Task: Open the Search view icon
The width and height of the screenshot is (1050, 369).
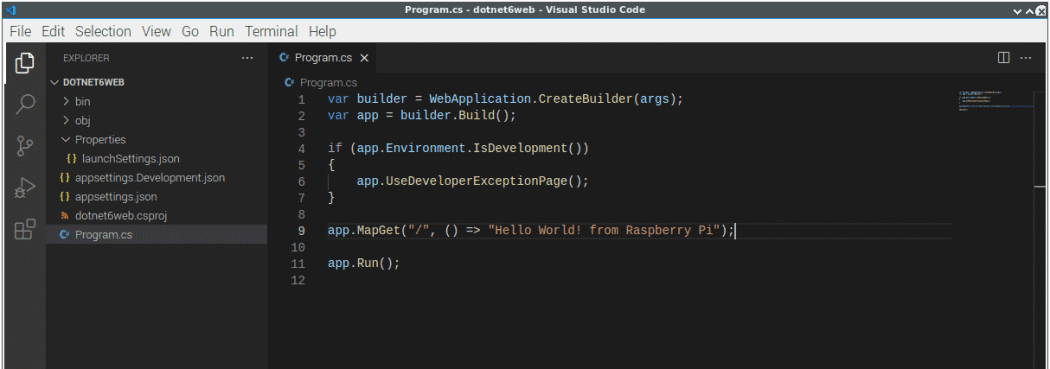Action: 25,104
